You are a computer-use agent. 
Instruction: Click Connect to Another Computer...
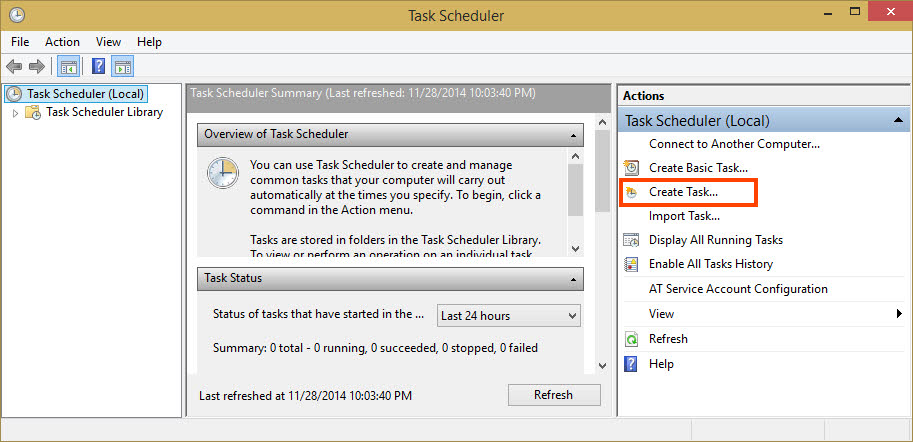[x=734, y=143]
